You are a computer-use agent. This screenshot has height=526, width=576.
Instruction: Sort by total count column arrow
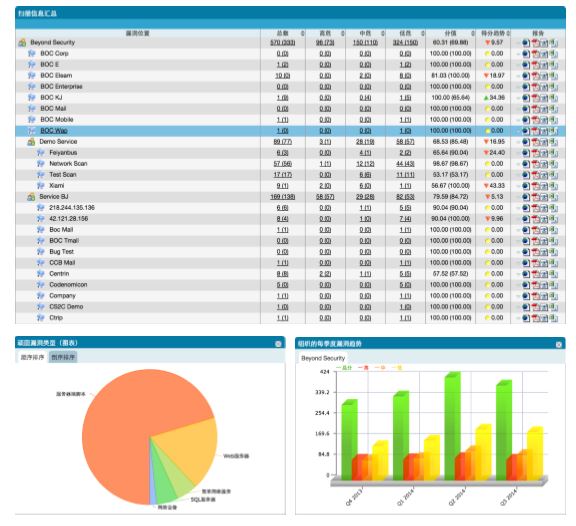pos(302,33)
